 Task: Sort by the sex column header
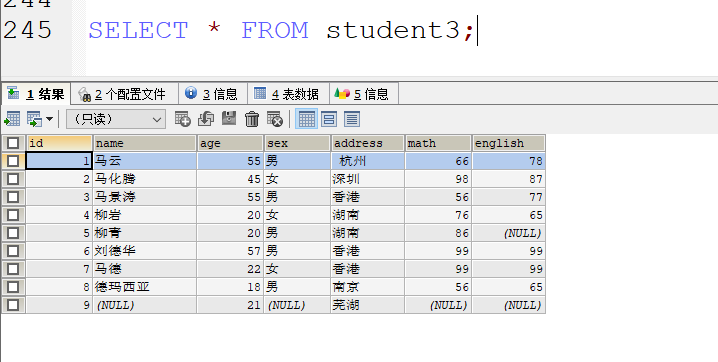click(298, 143)
